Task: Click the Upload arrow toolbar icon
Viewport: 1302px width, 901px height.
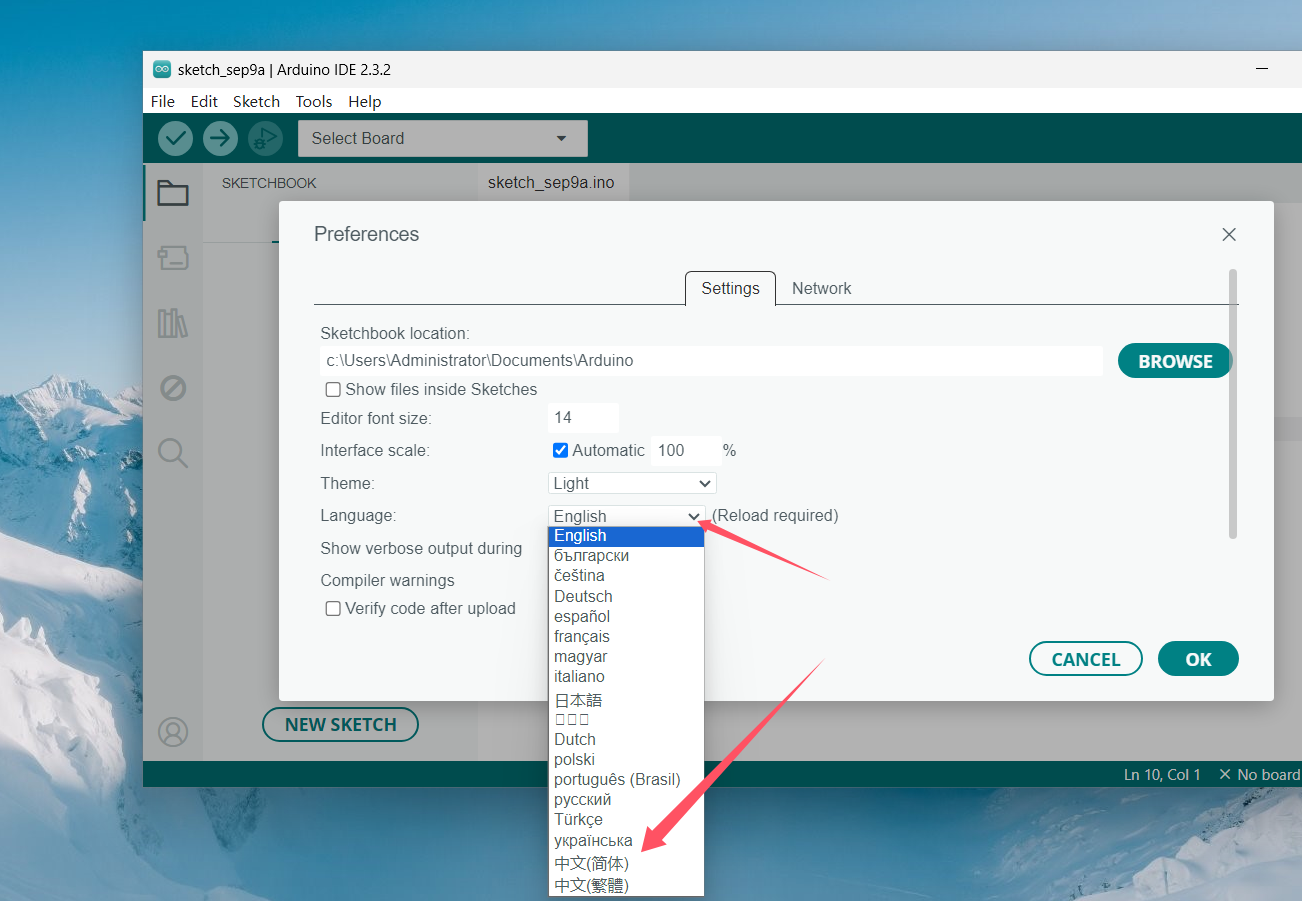Action: 220,138
